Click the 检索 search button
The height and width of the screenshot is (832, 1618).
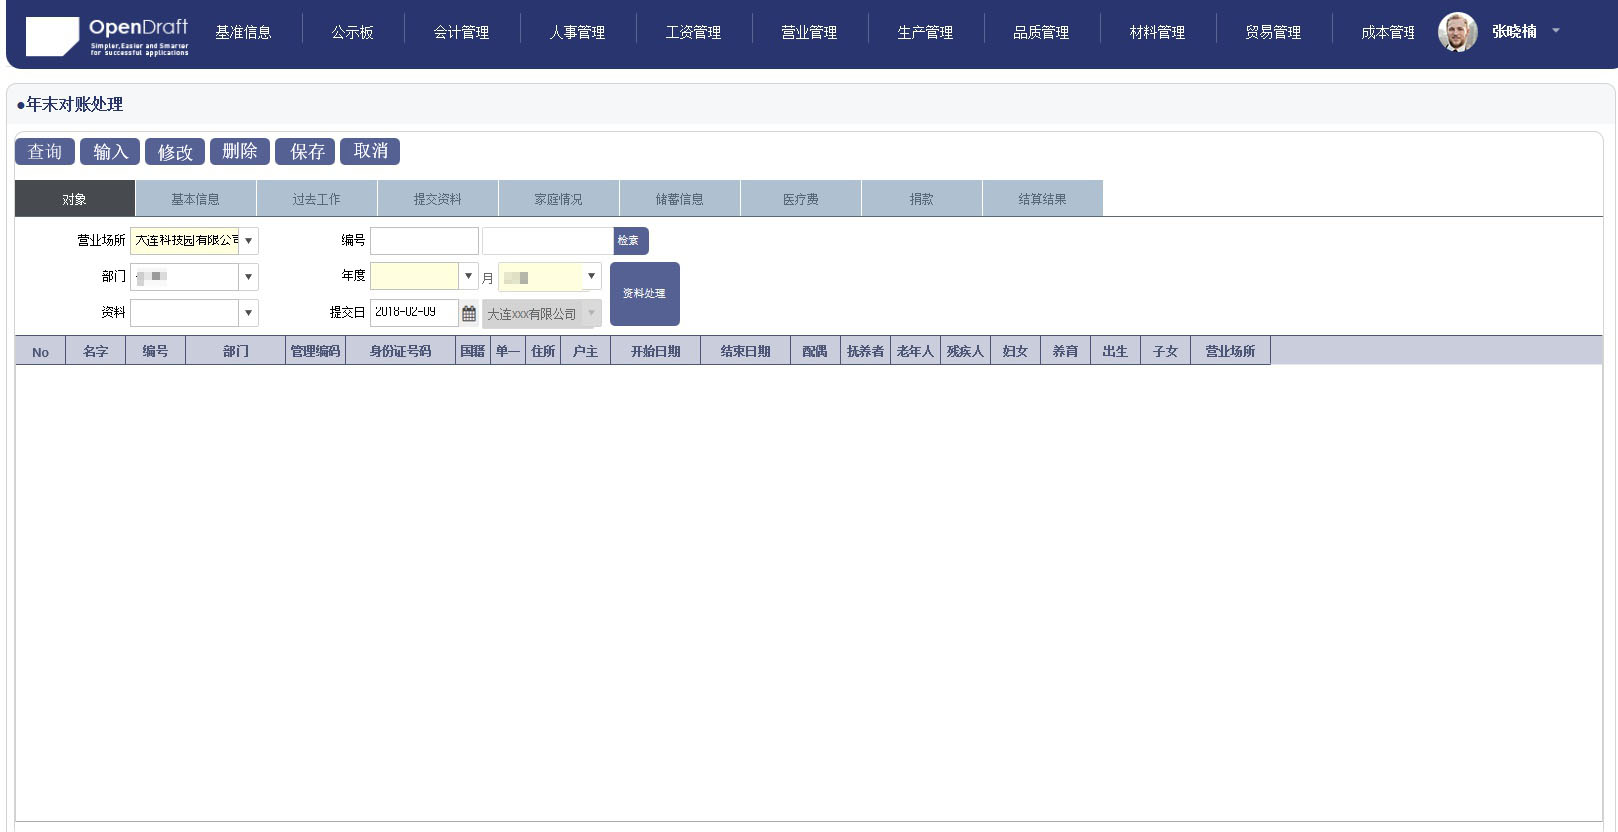[x=630, y=241]
